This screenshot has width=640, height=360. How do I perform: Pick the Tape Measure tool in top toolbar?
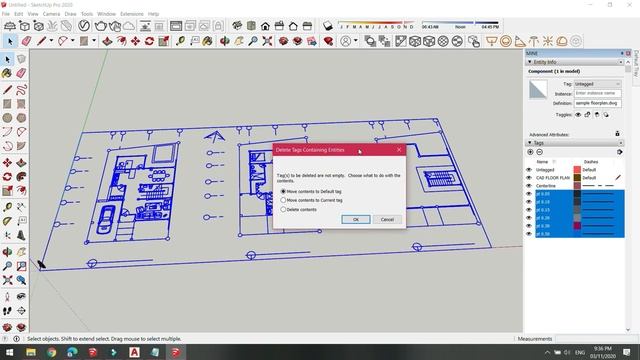(x=180, y=41)
